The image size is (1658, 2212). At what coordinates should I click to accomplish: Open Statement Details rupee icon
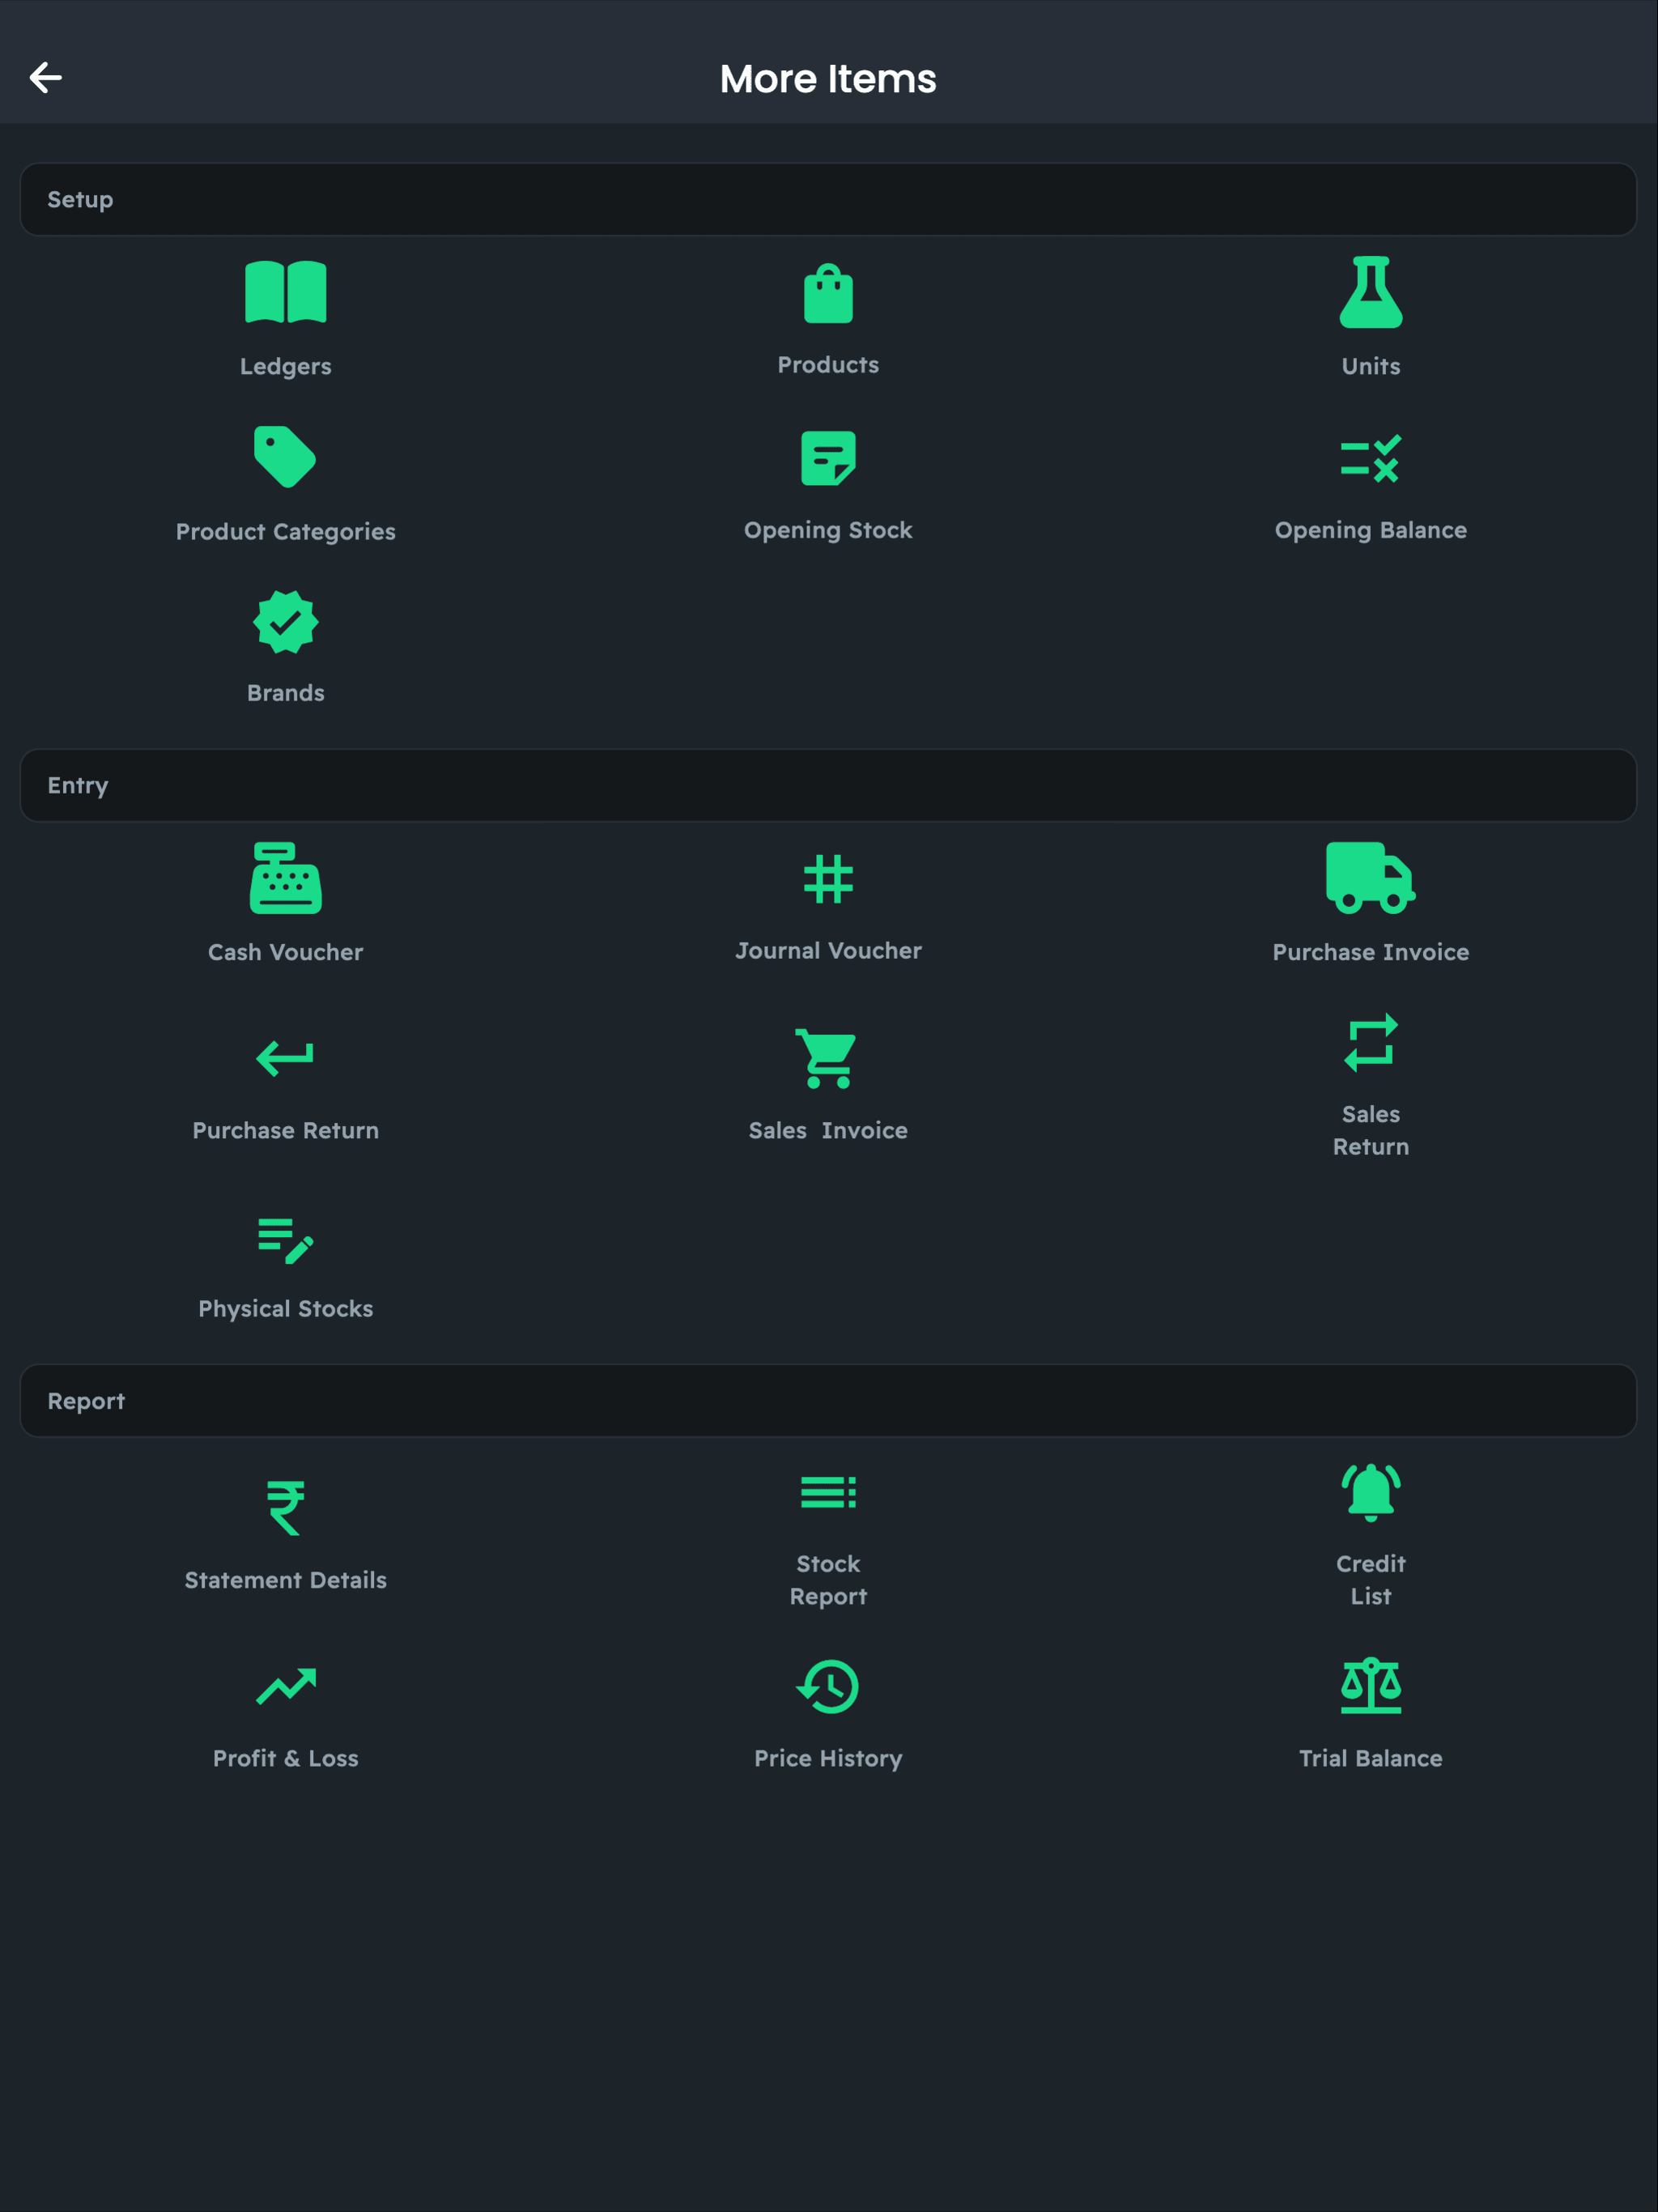(286, 1507)
